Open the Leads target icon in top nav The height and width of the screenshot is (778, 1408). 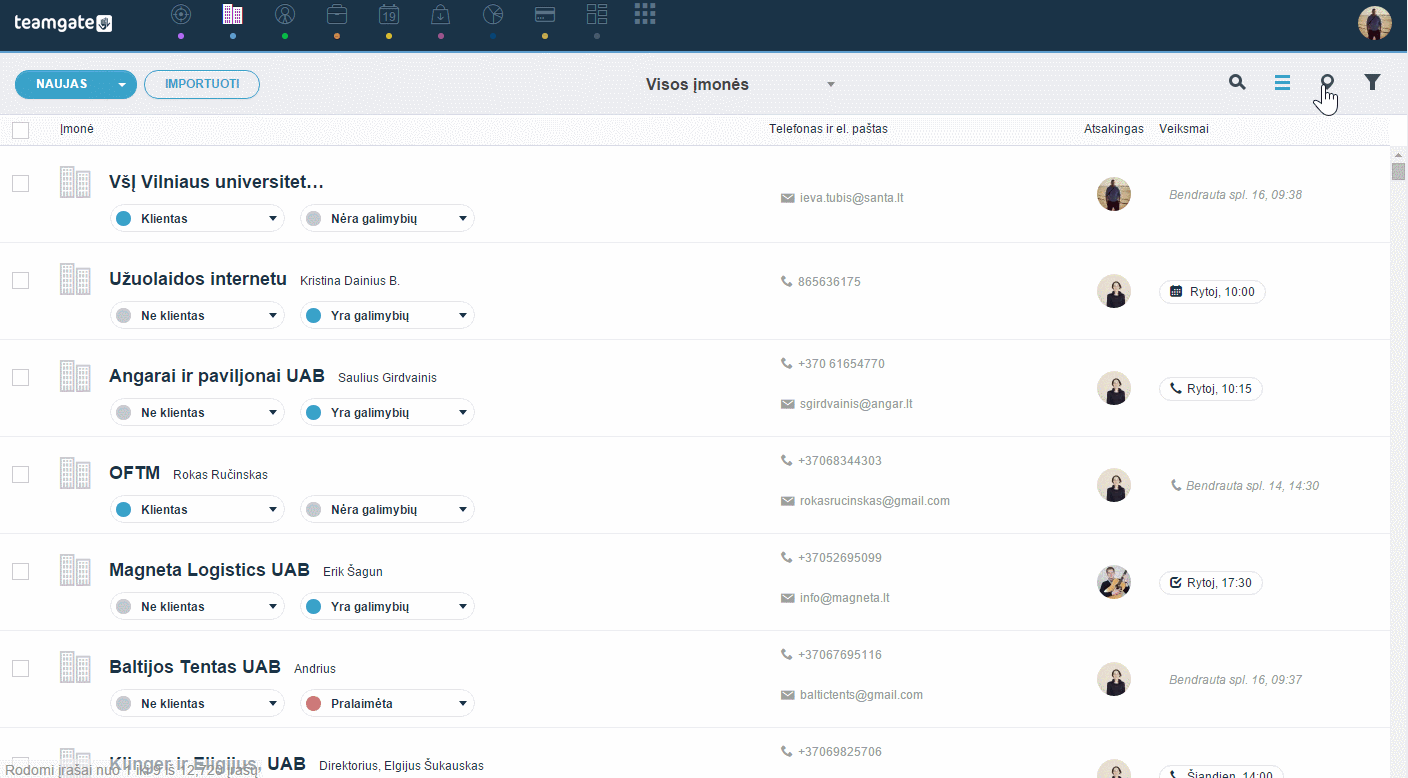pos(180,14)
